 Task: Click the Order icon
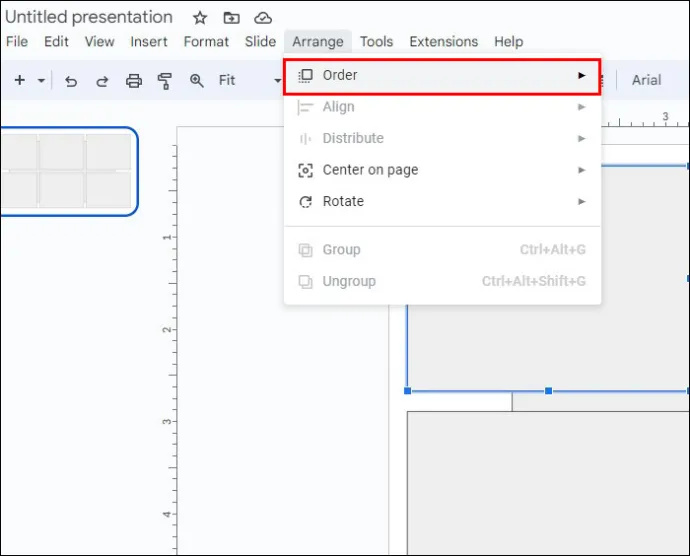[305, 76]
